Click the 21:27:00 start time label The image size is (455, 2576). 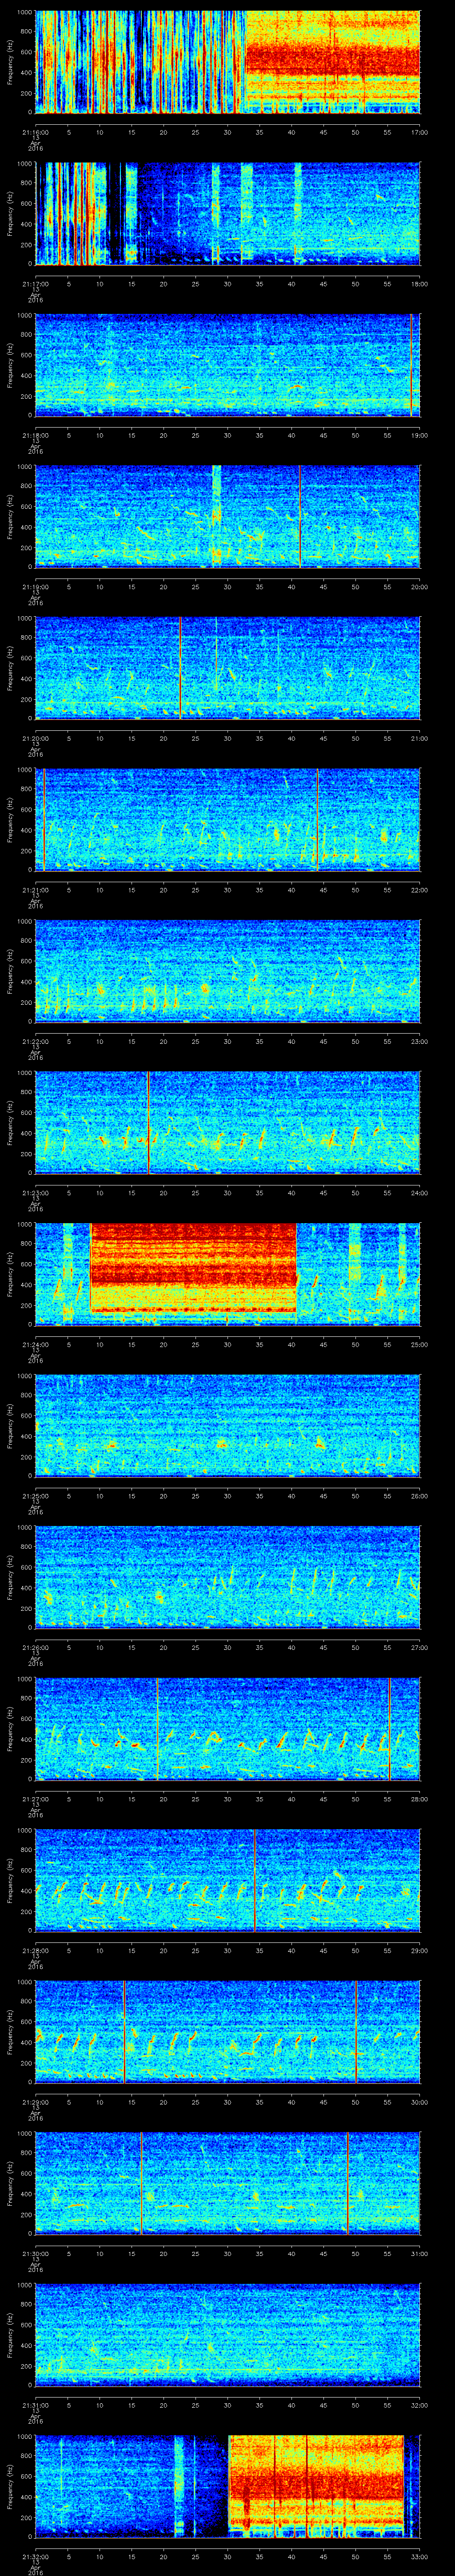[x=35, y=1799]
